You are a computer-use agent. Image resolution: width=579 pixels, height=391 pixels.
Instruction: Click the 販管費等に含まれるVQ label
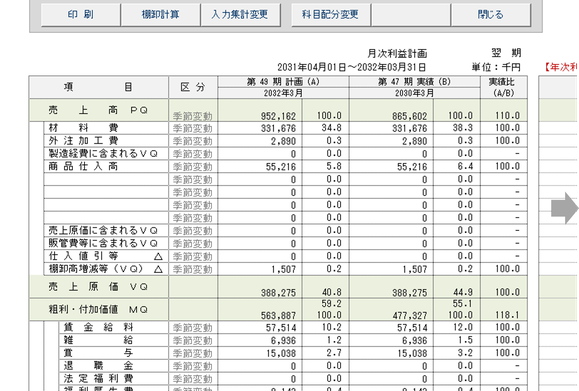coord(103,243)
